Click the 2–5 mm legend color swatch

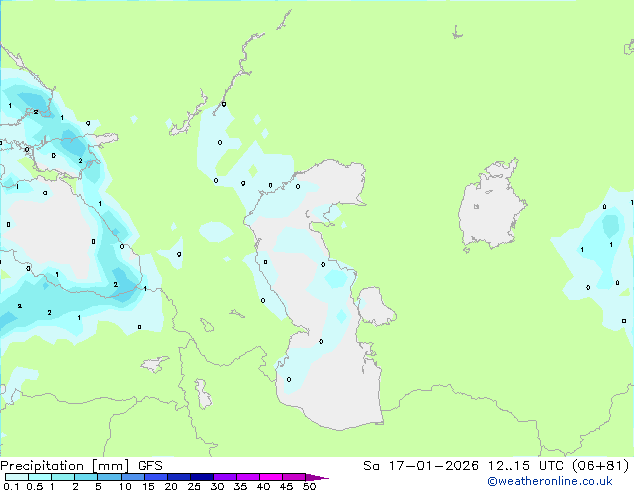86,477
